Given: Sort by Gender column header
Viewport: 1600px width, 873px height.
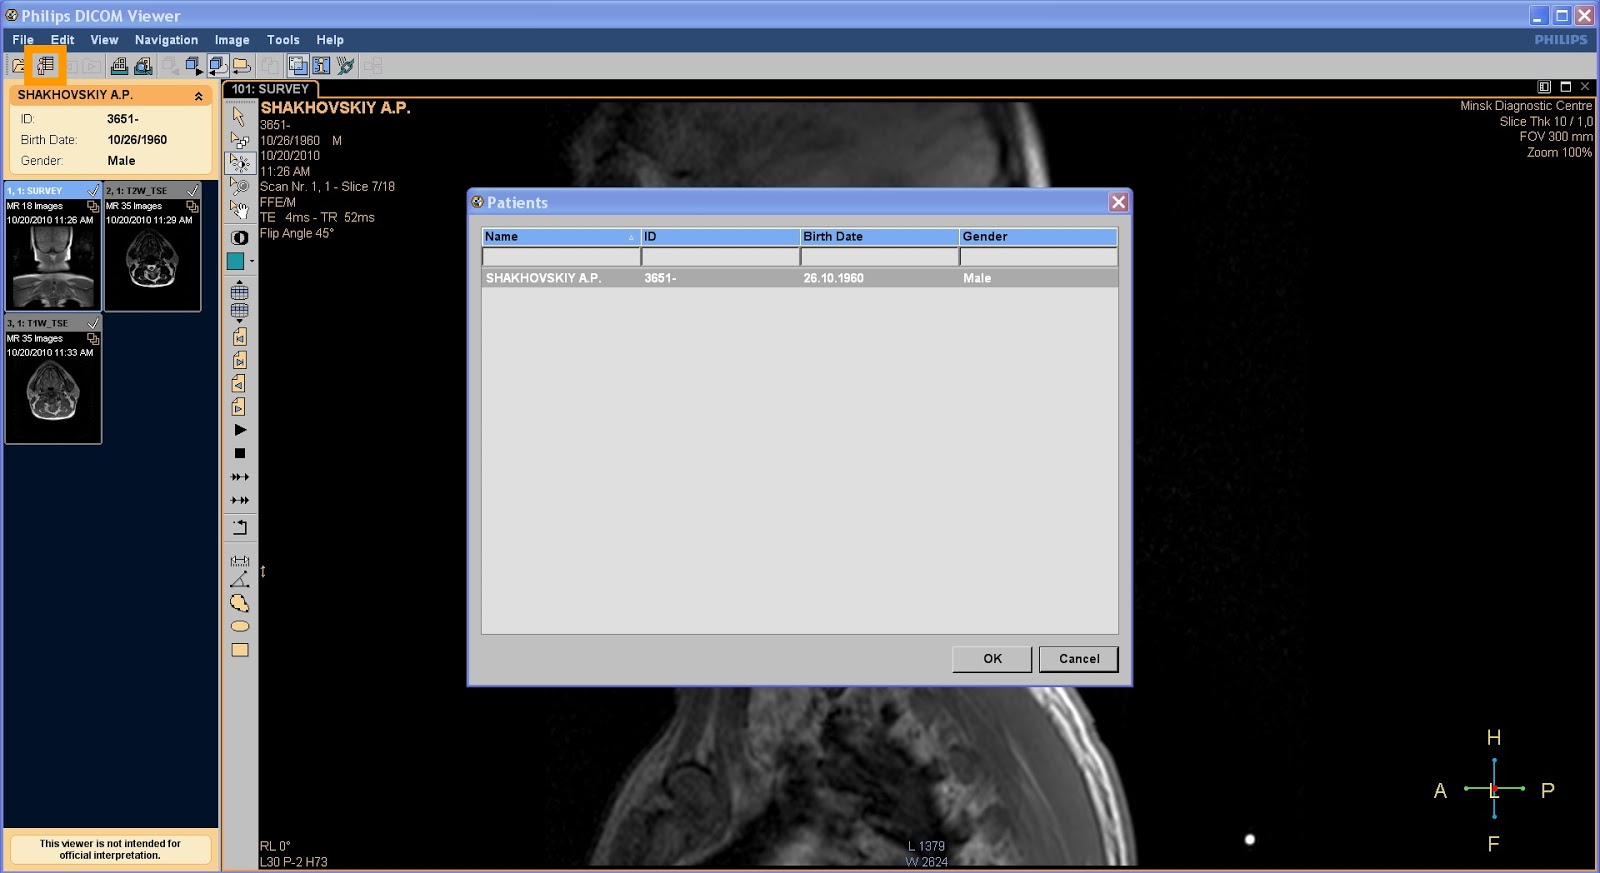Looking at the screenshot, I should pos(1038,237).
